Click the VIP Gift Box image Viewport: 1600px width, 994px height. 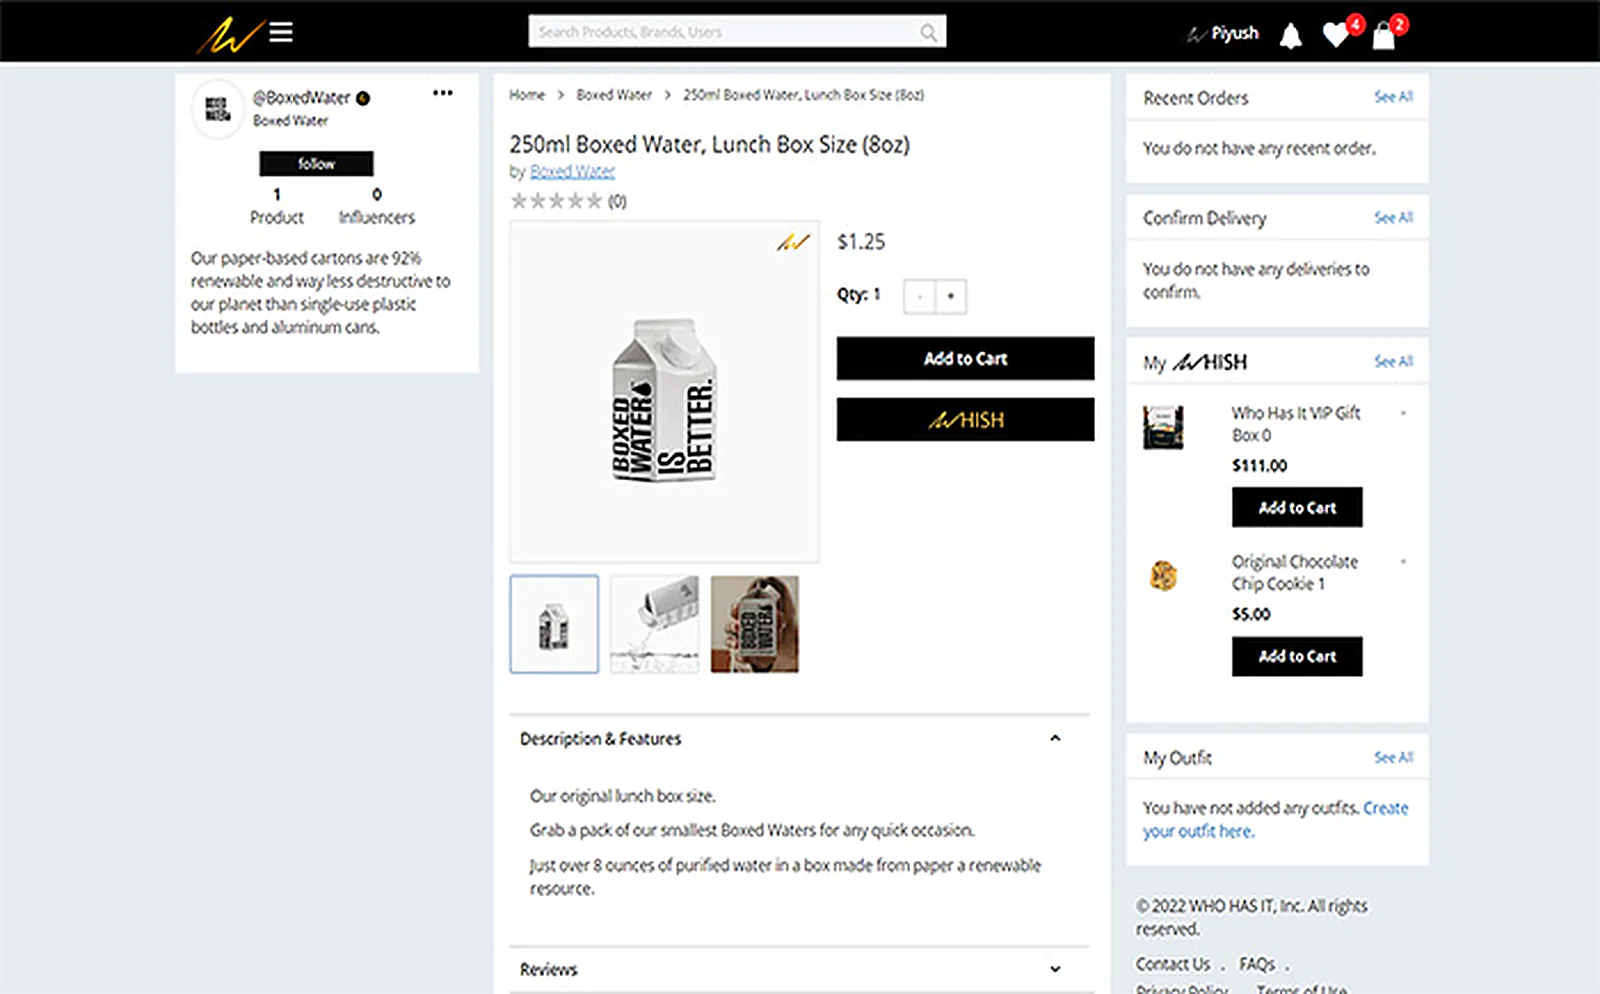1163,427
